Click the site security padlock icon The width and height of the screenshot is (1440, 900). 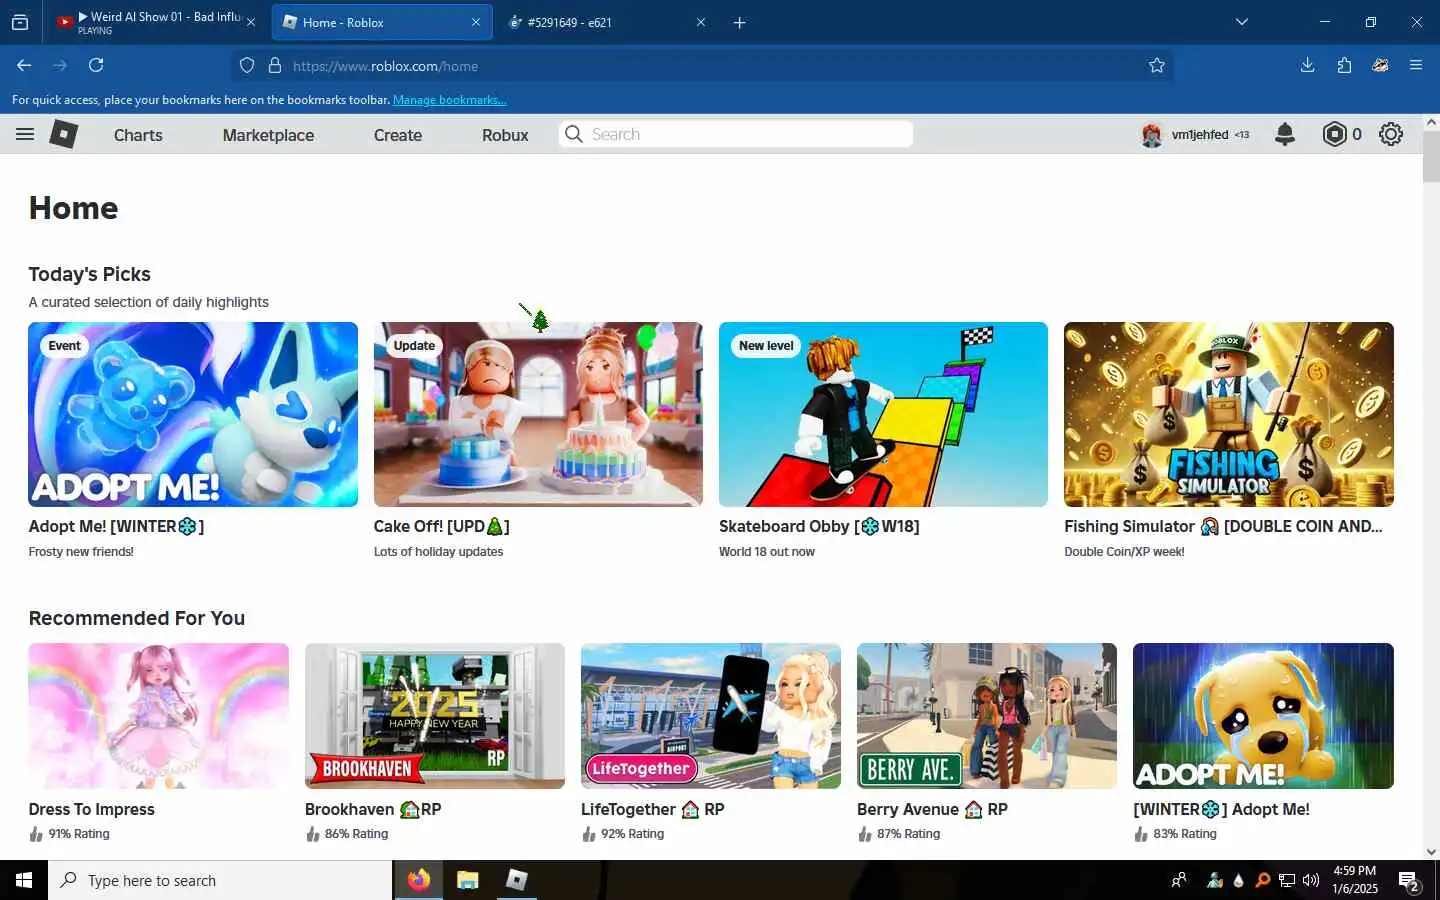tap(275, 66)
